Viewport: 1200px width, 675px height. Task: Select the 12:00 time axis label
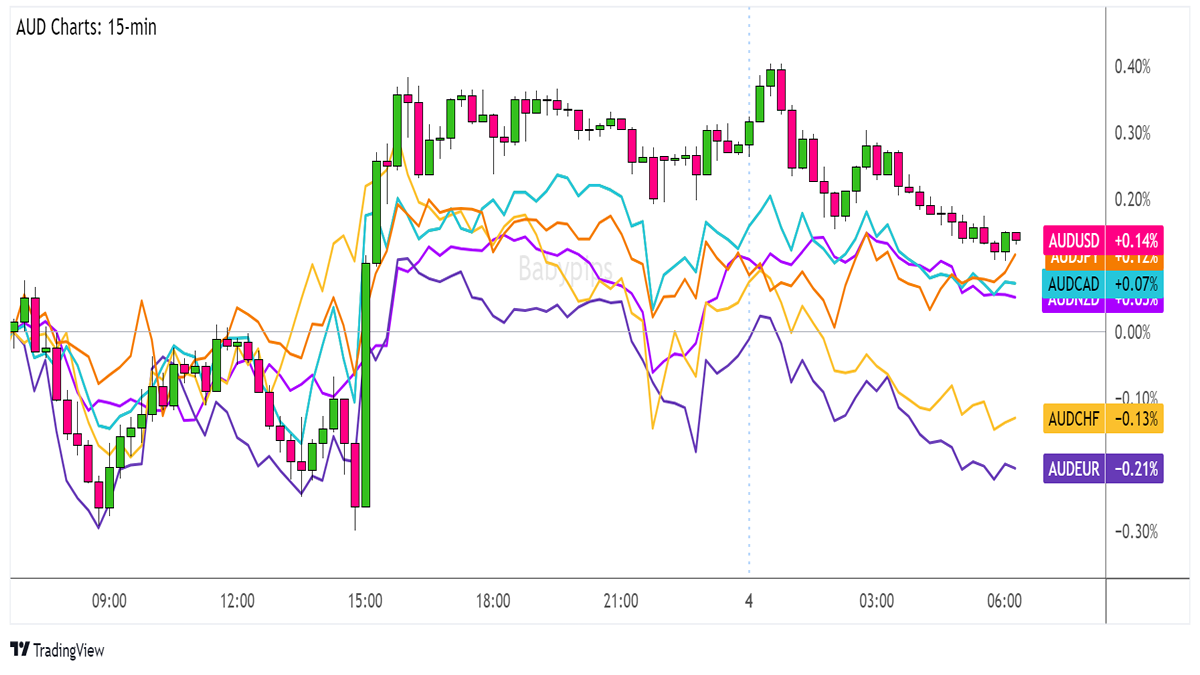tap(237, 601)
